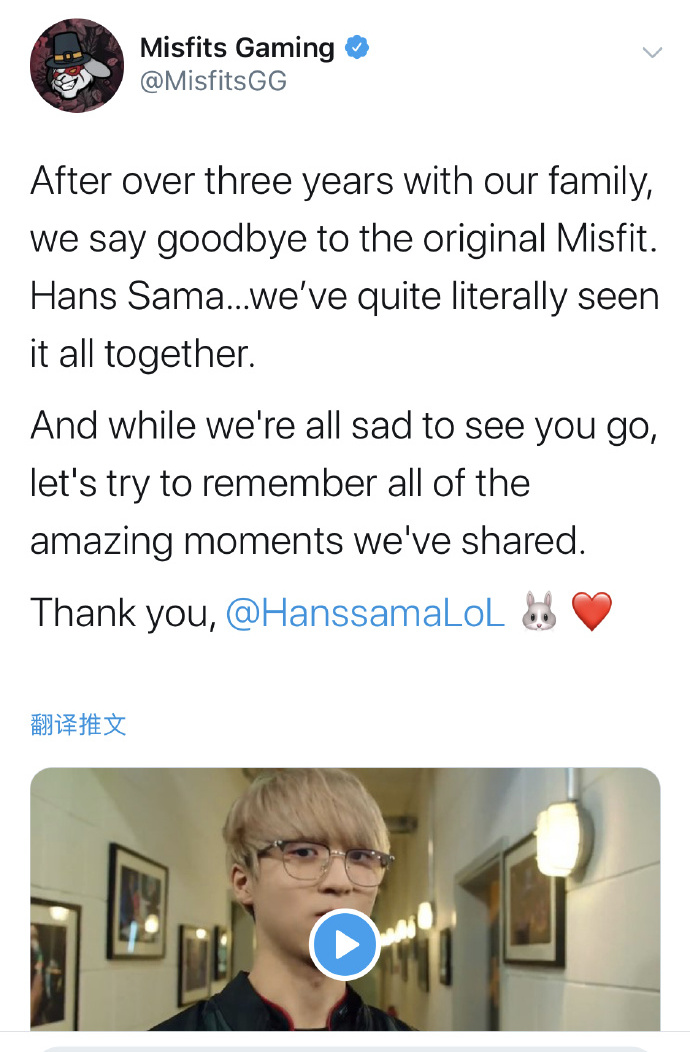Open the @HanssamaLoL mention
Screen dimensions: 690x1052
point(365,613)
